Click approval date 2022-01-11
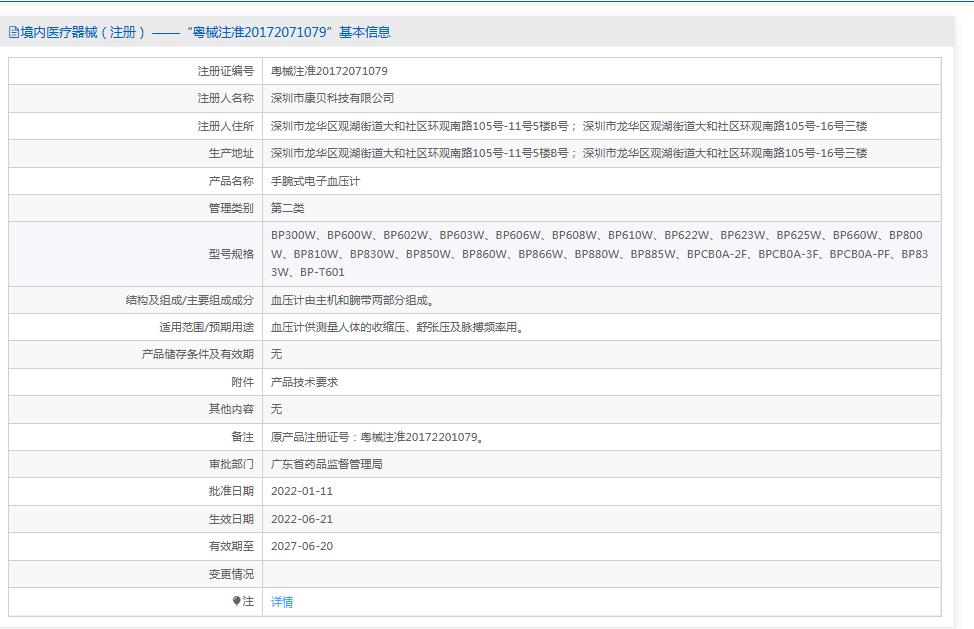The height and width of the screenshot is (629, 974). click(x=302, y=491)
